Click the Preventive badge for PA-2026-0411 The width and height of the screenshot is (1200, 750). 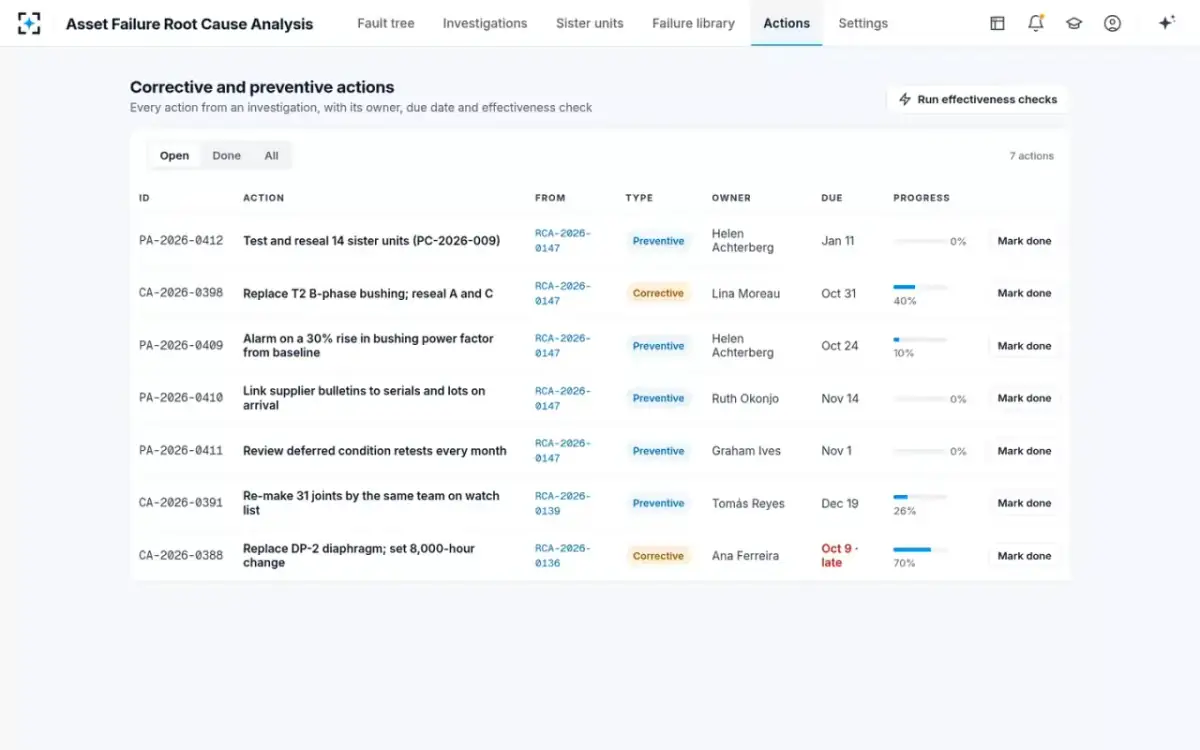[658, 451]
